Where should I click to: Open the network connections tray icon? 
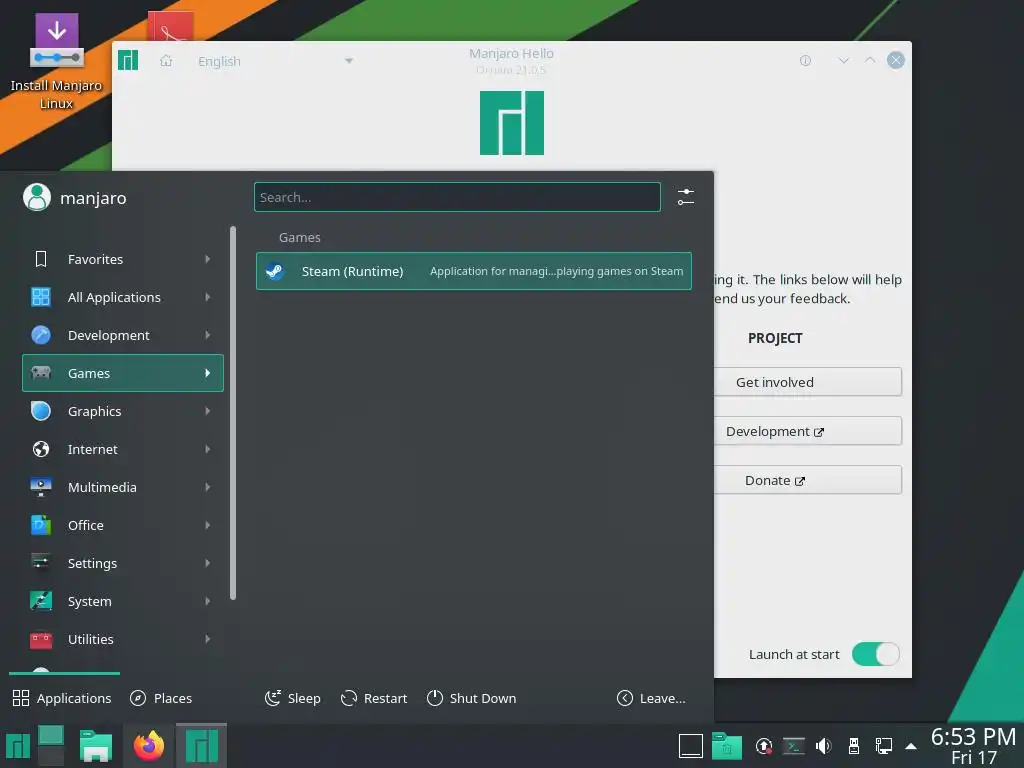[884, 746]
